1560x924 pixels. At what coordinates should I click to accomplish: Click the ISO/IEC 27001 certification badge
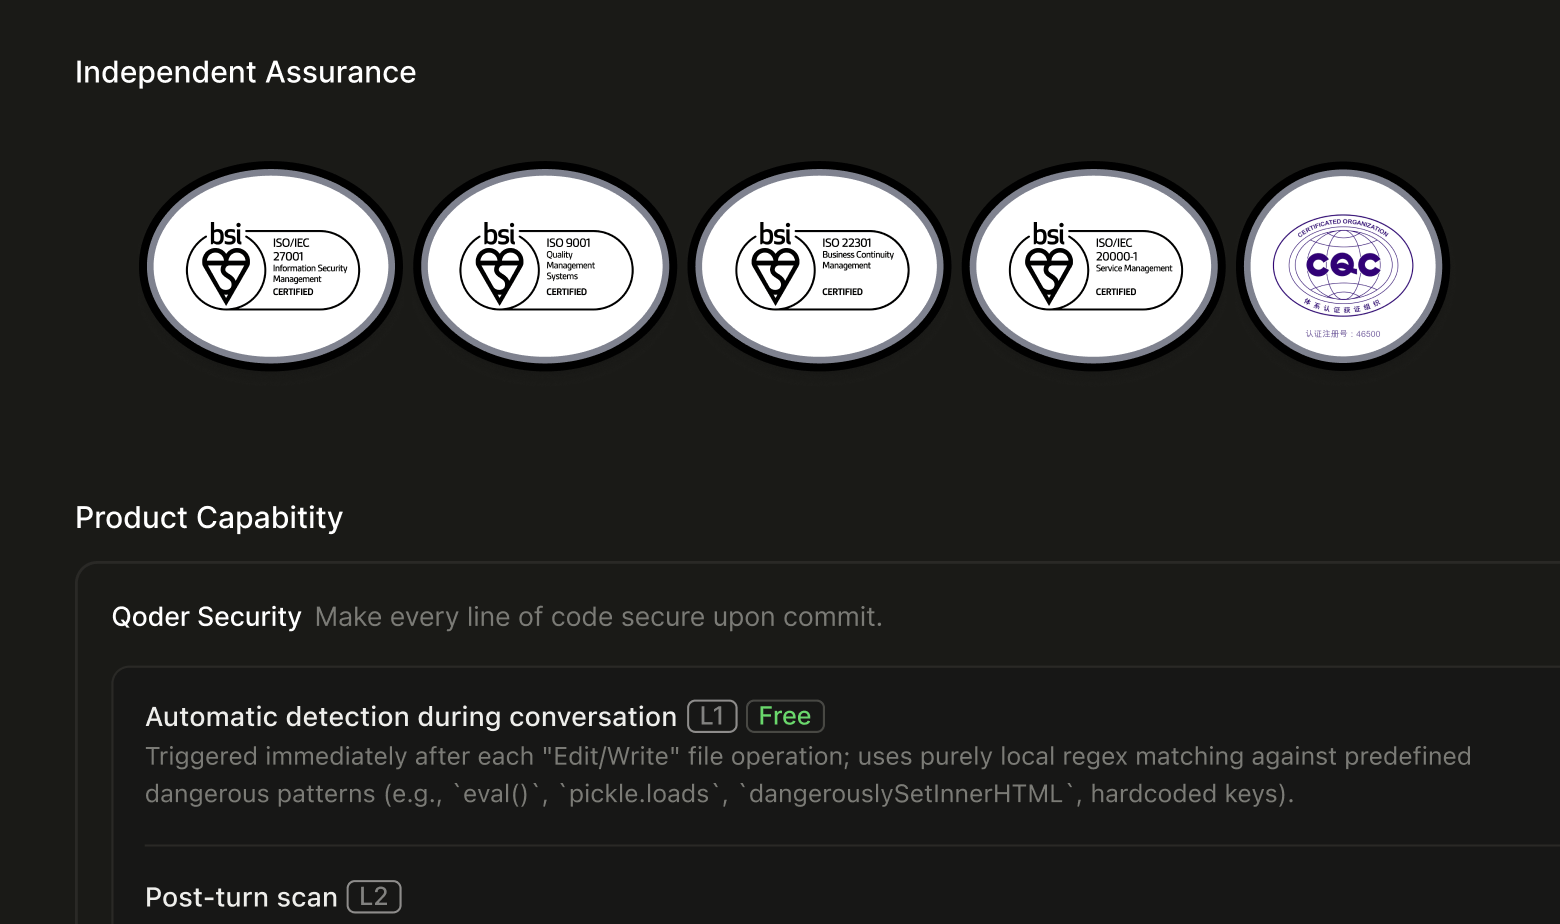point(271,266)
